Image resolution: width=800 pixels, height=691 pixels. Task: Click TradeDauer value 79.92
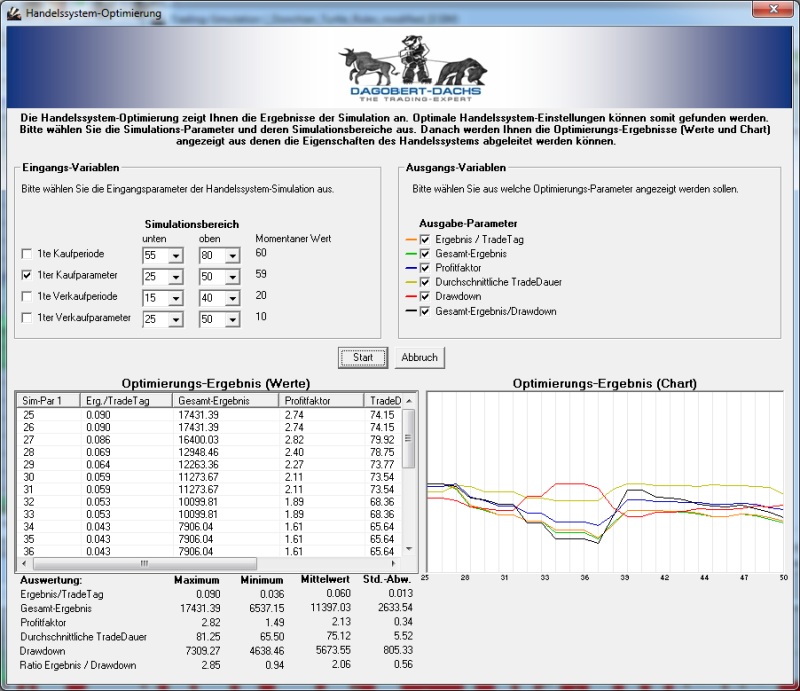[382, 440]
